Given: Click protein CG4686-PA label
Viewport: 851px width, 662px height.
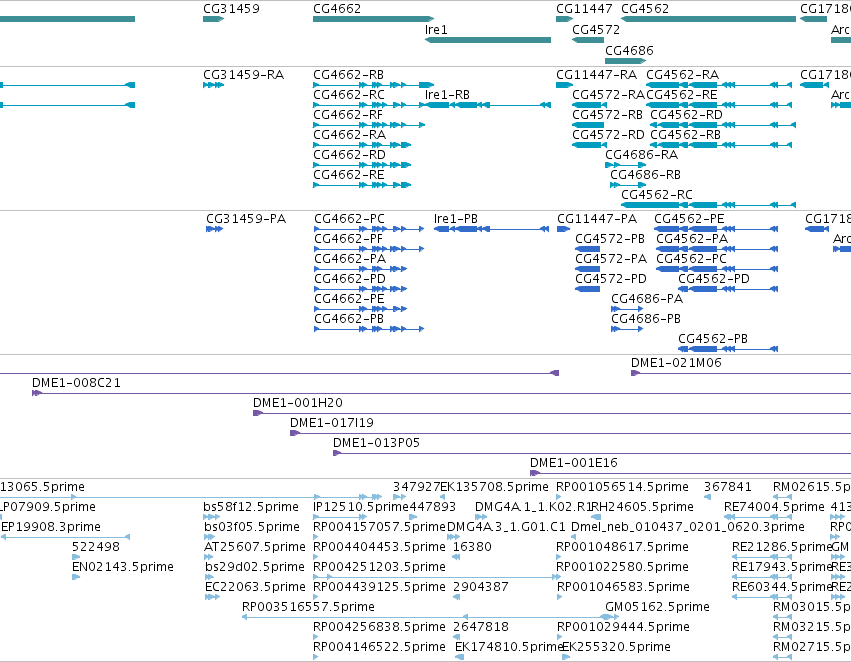Looking at the screenshot, I should [647, 299].
